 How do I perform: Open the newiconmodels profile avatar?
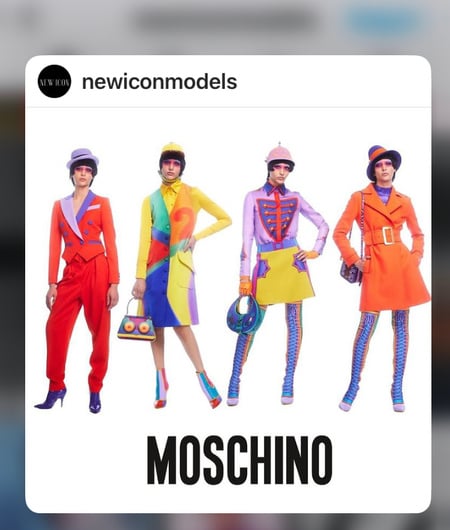(54, 81)
